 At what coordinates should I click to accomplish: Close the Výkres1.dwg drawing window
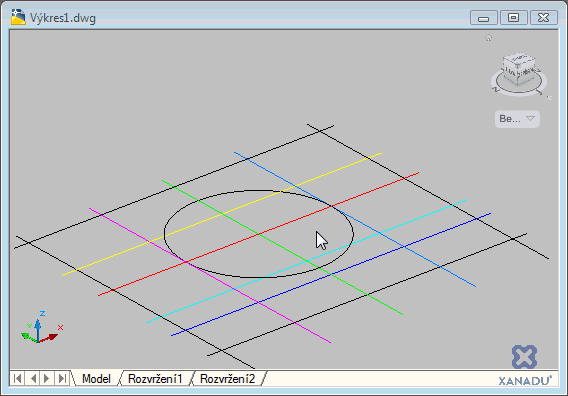click(543, 17)
